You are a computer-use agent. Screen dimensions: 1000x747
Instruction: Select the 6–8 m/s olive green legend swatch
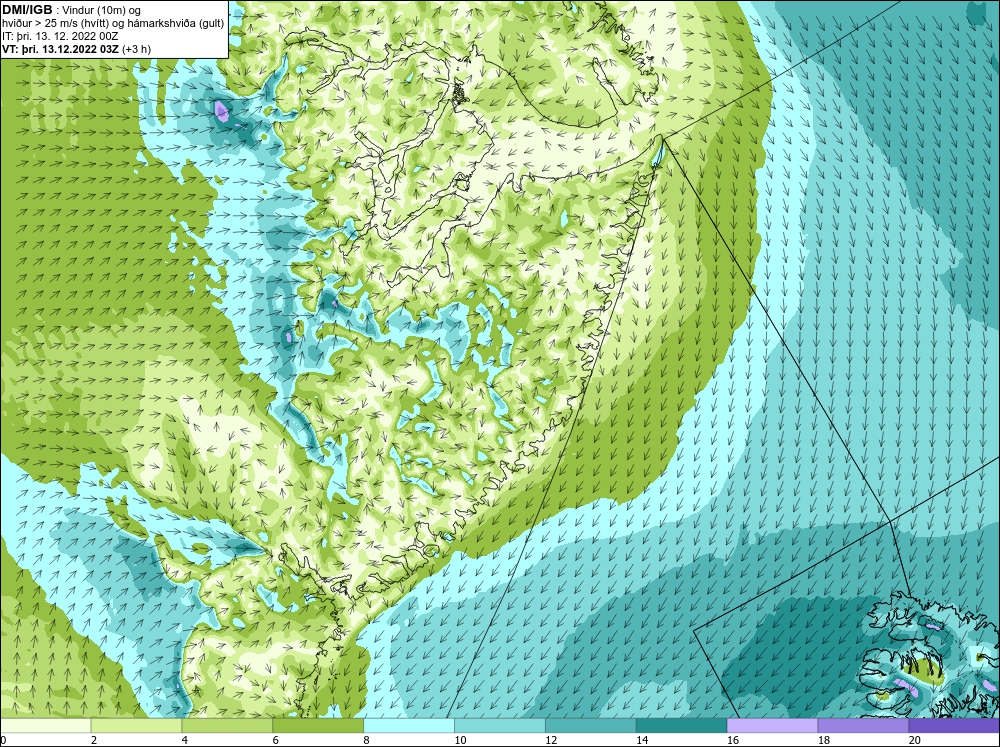click(318, 725)
